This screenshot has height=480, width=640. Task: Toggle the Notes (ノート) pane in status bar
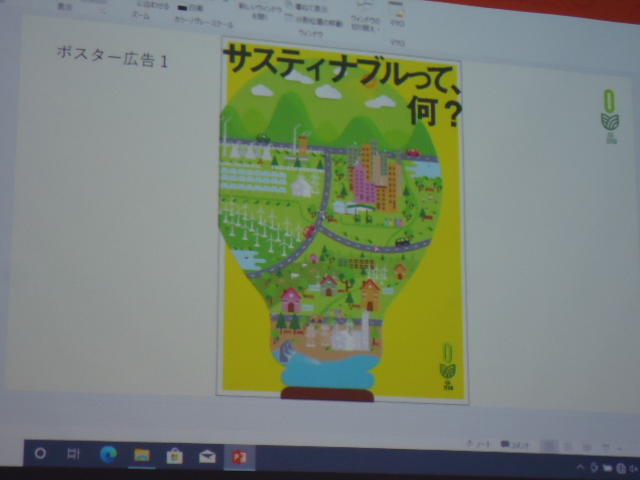(x=480, y=444)
